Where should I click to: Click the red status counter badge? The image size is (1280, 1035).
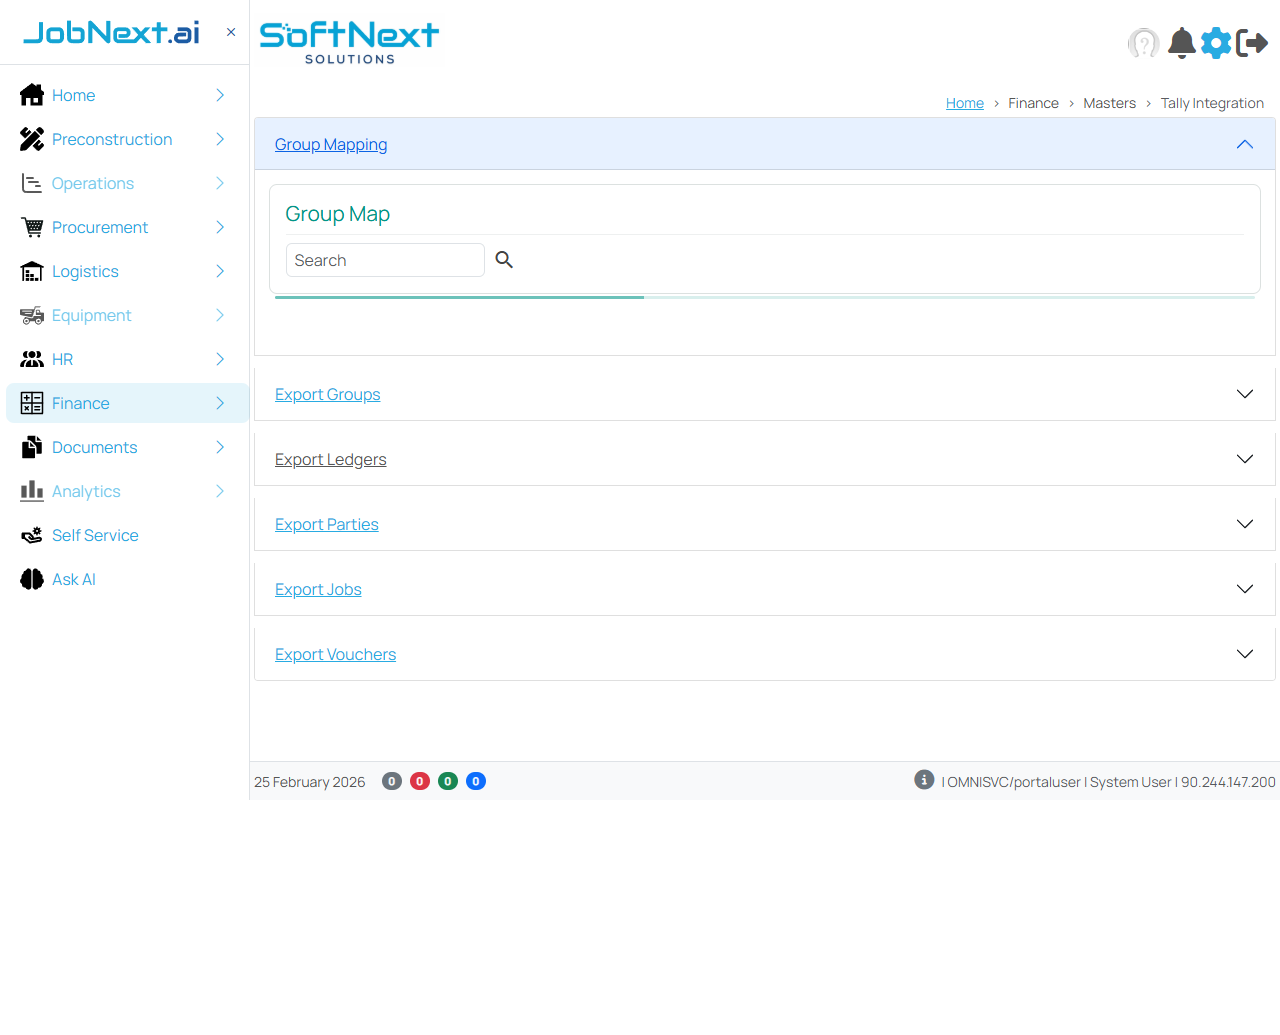420,781
